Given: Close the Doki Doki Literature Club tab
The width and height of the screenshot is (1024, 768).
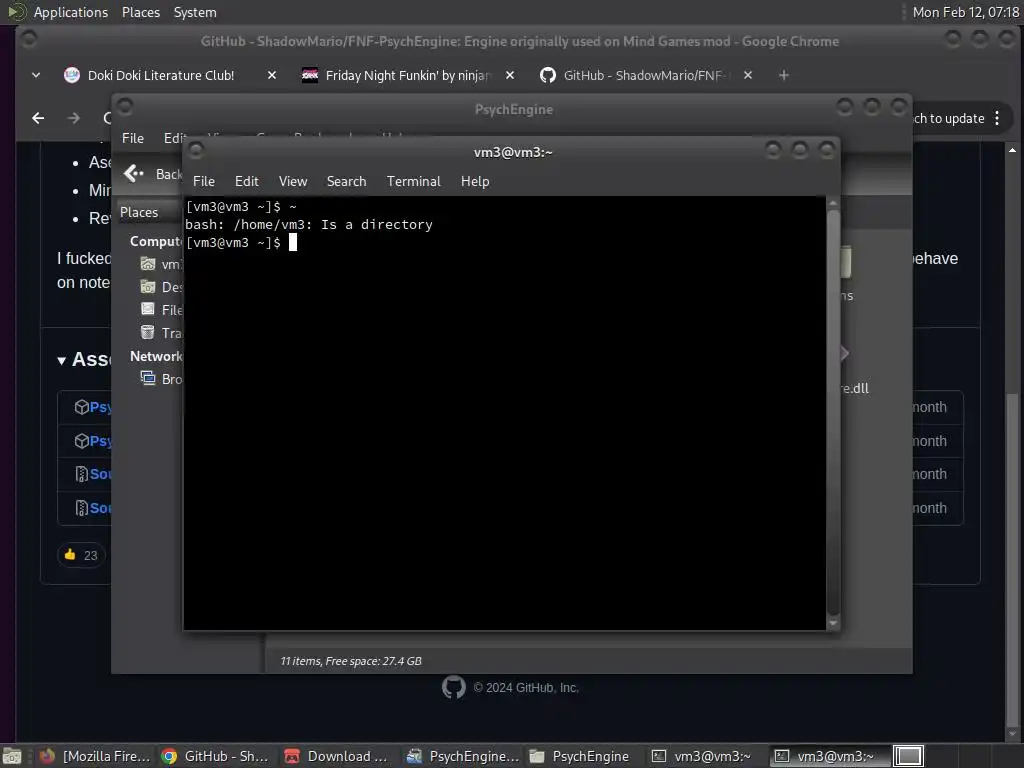Looking at the screenshot, I should click(x=272, y=75).
